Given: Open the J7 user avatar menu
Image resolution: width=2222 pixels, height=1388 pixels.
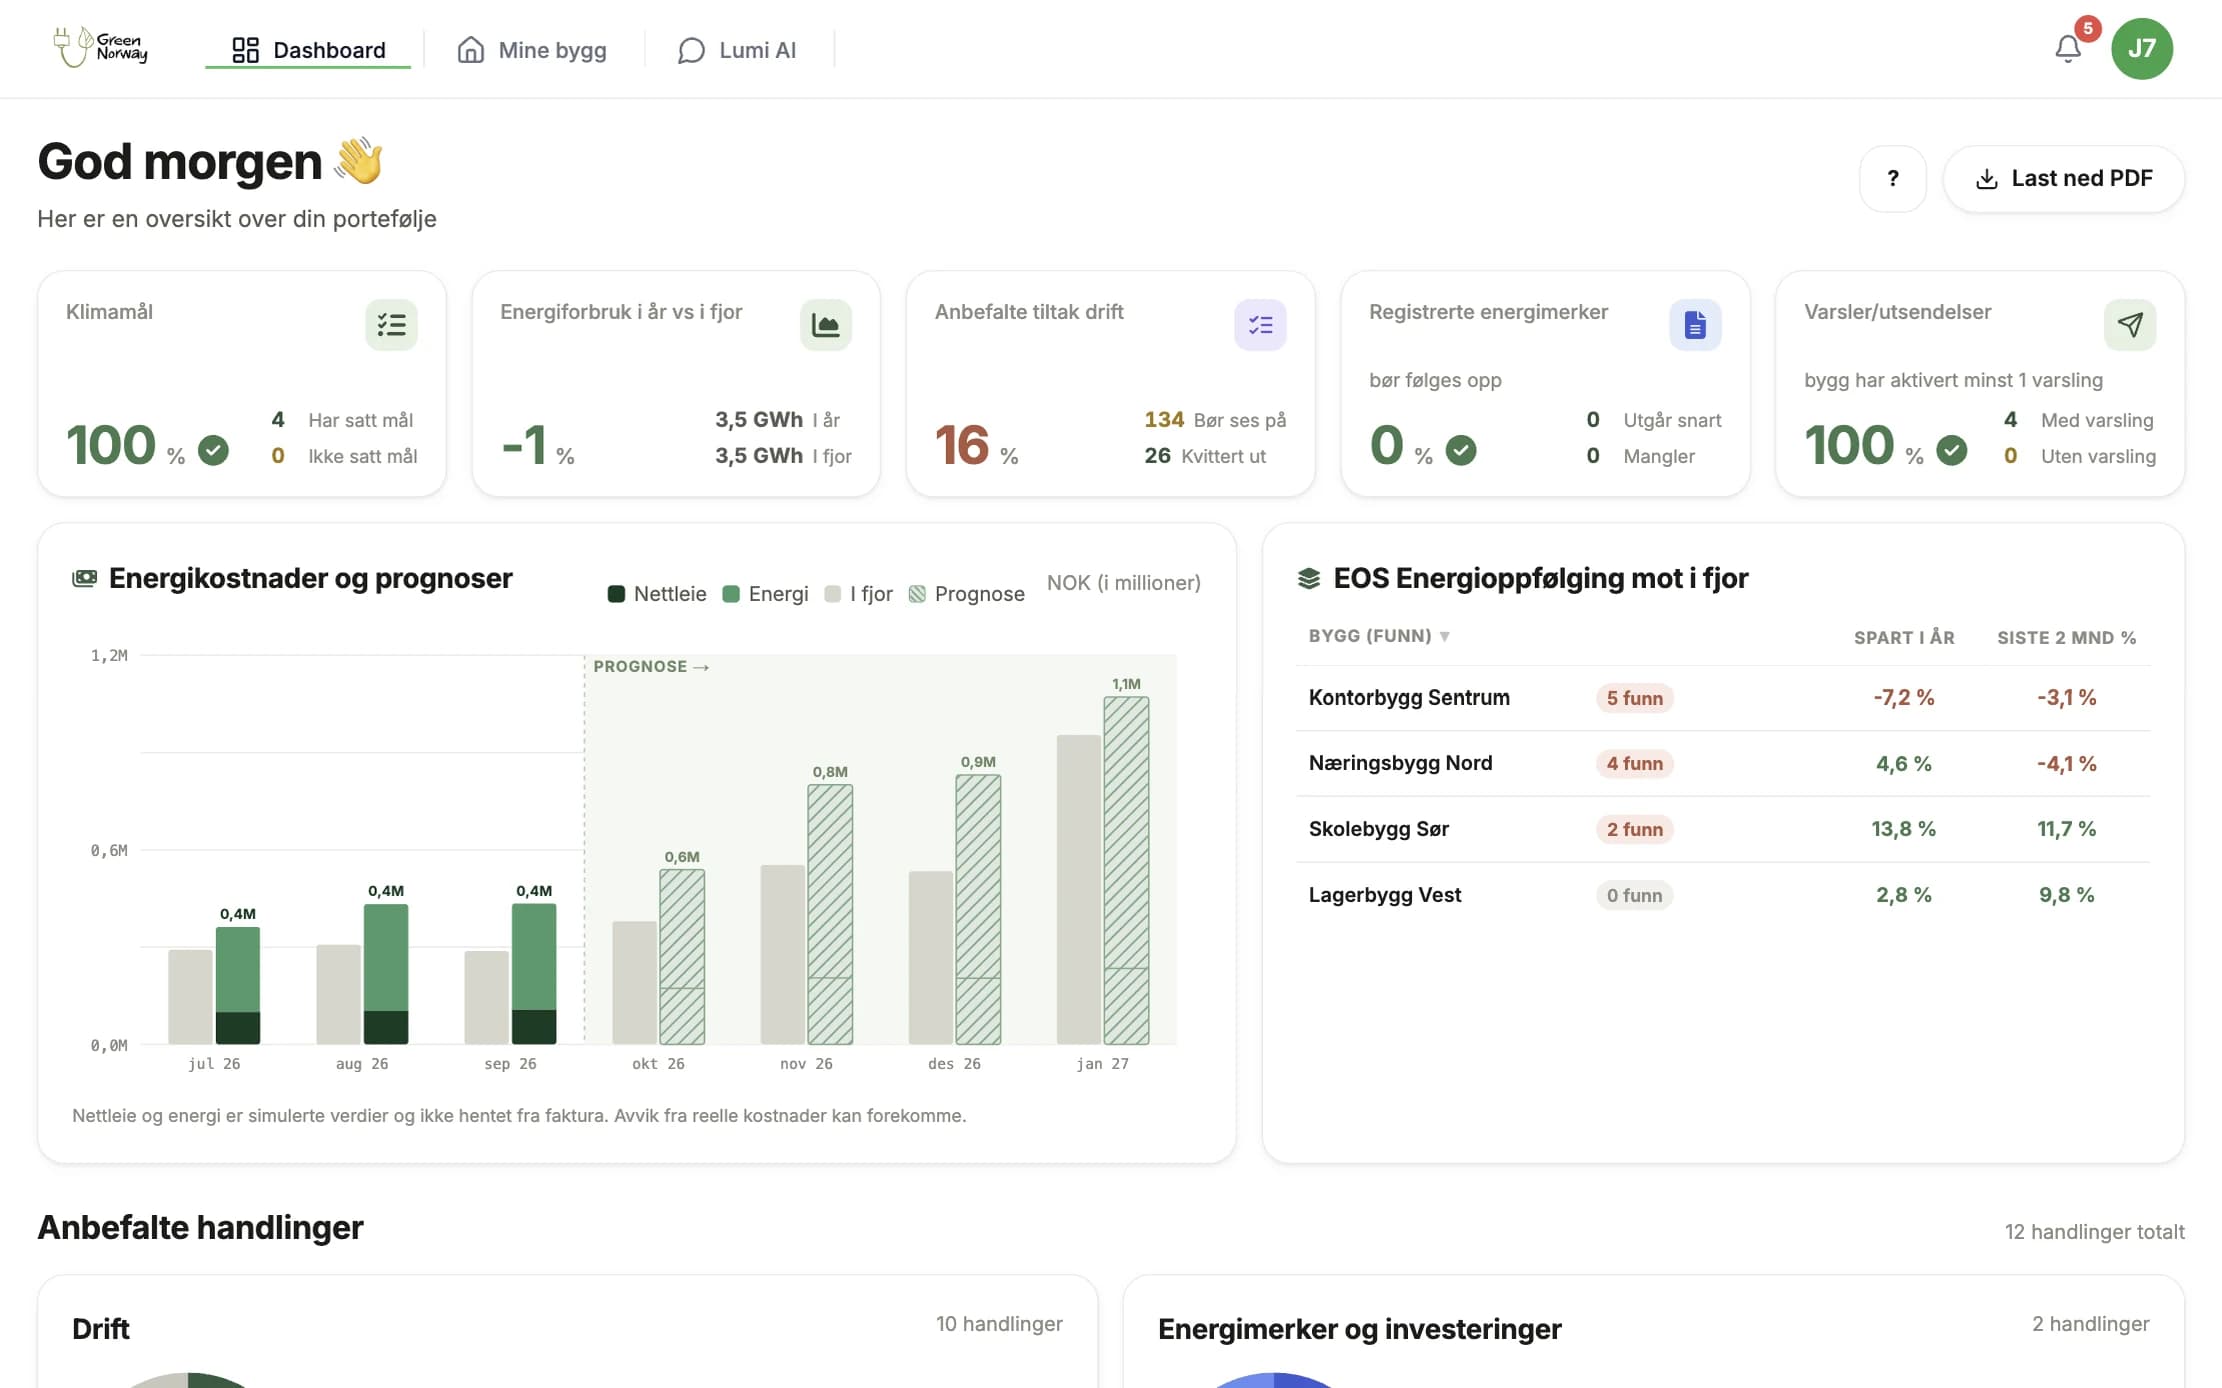Looking at the screenshot, I should tap(2141, 48).
